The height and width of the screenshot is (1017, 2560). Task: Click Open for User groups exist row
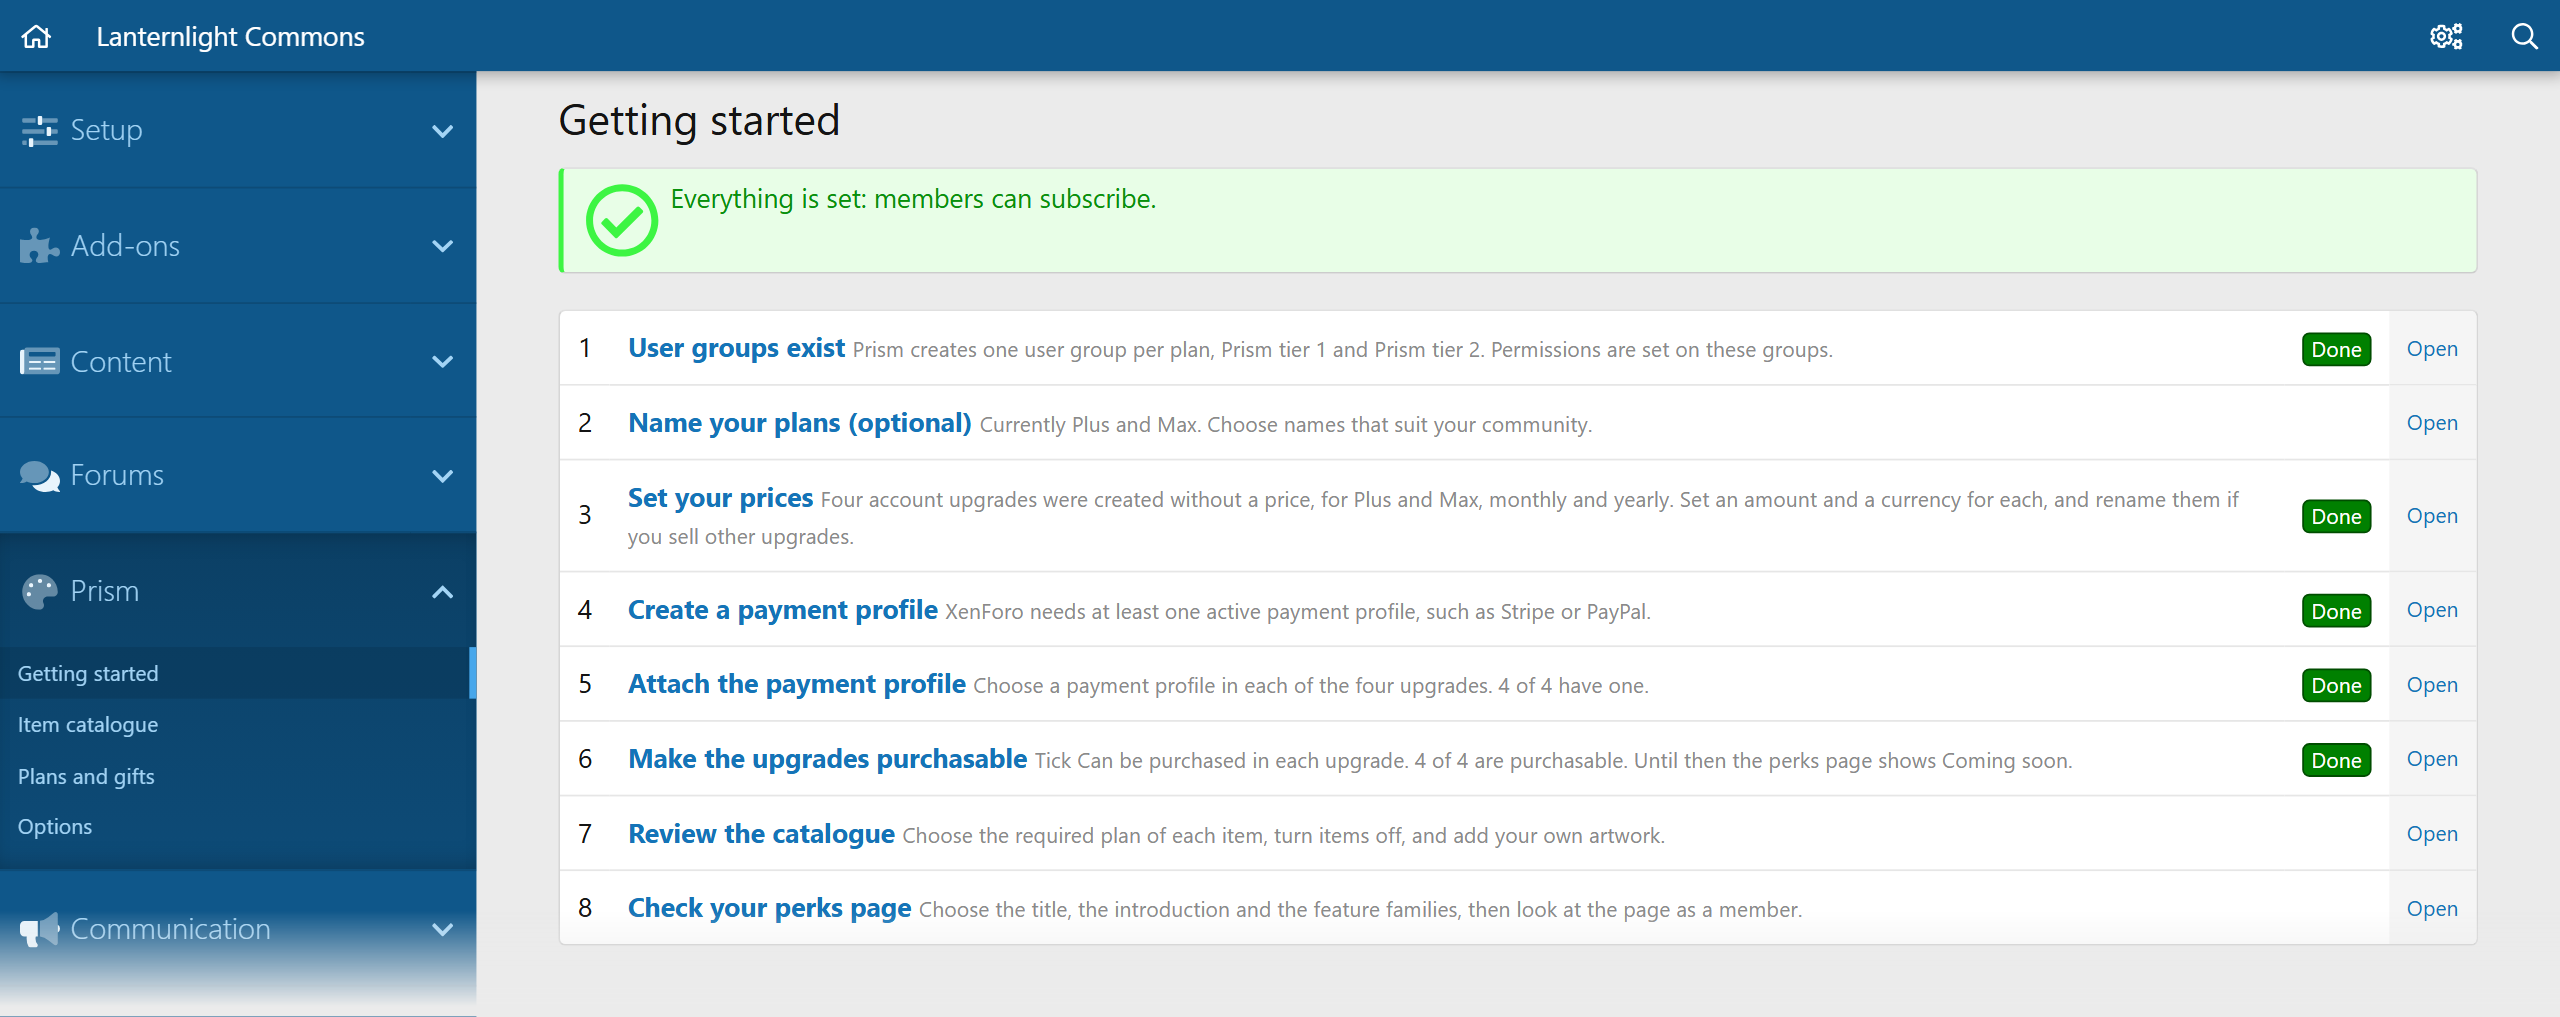(2432, 348)
